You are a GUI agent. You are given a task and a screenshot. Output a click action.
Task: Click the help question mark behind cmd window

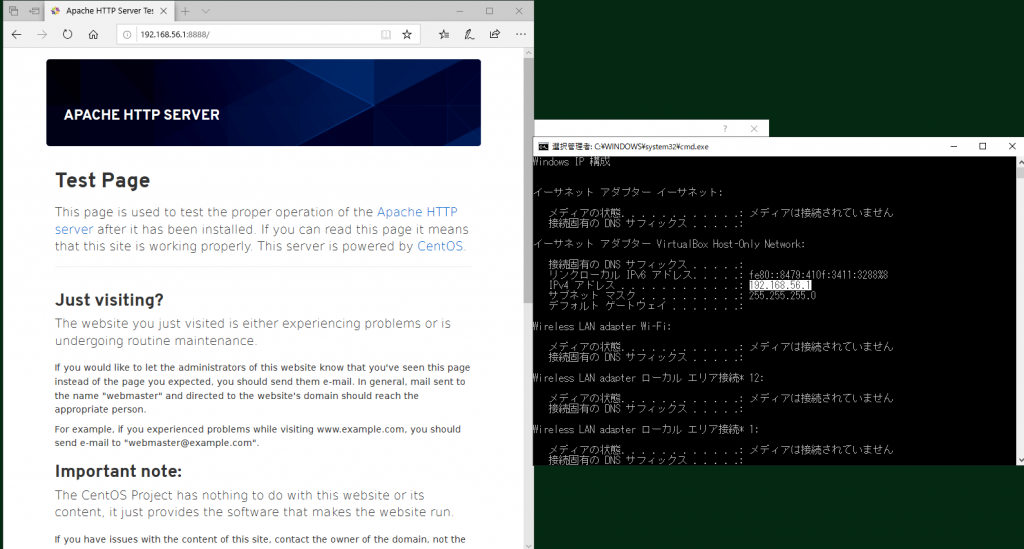click(725, 129)
